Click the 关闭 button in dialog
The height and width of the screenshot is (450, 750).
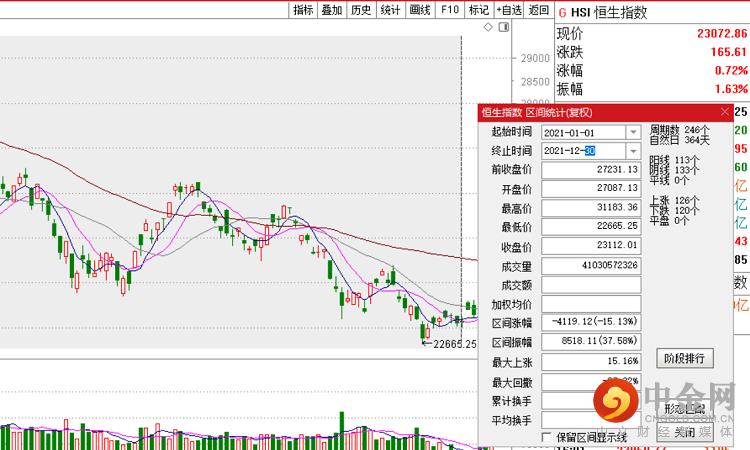click(x=684, y=432)
